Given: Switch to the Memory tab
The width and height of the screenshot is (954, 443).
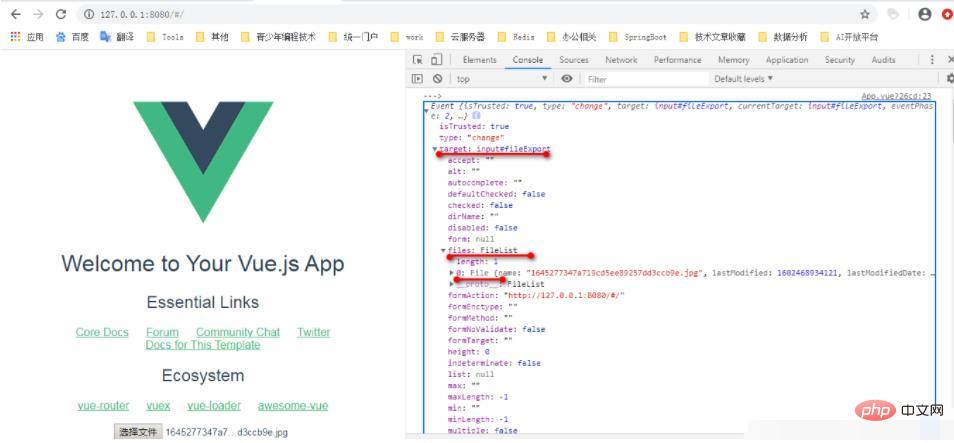Looking at the screenshot, I should tap(733, 60).
